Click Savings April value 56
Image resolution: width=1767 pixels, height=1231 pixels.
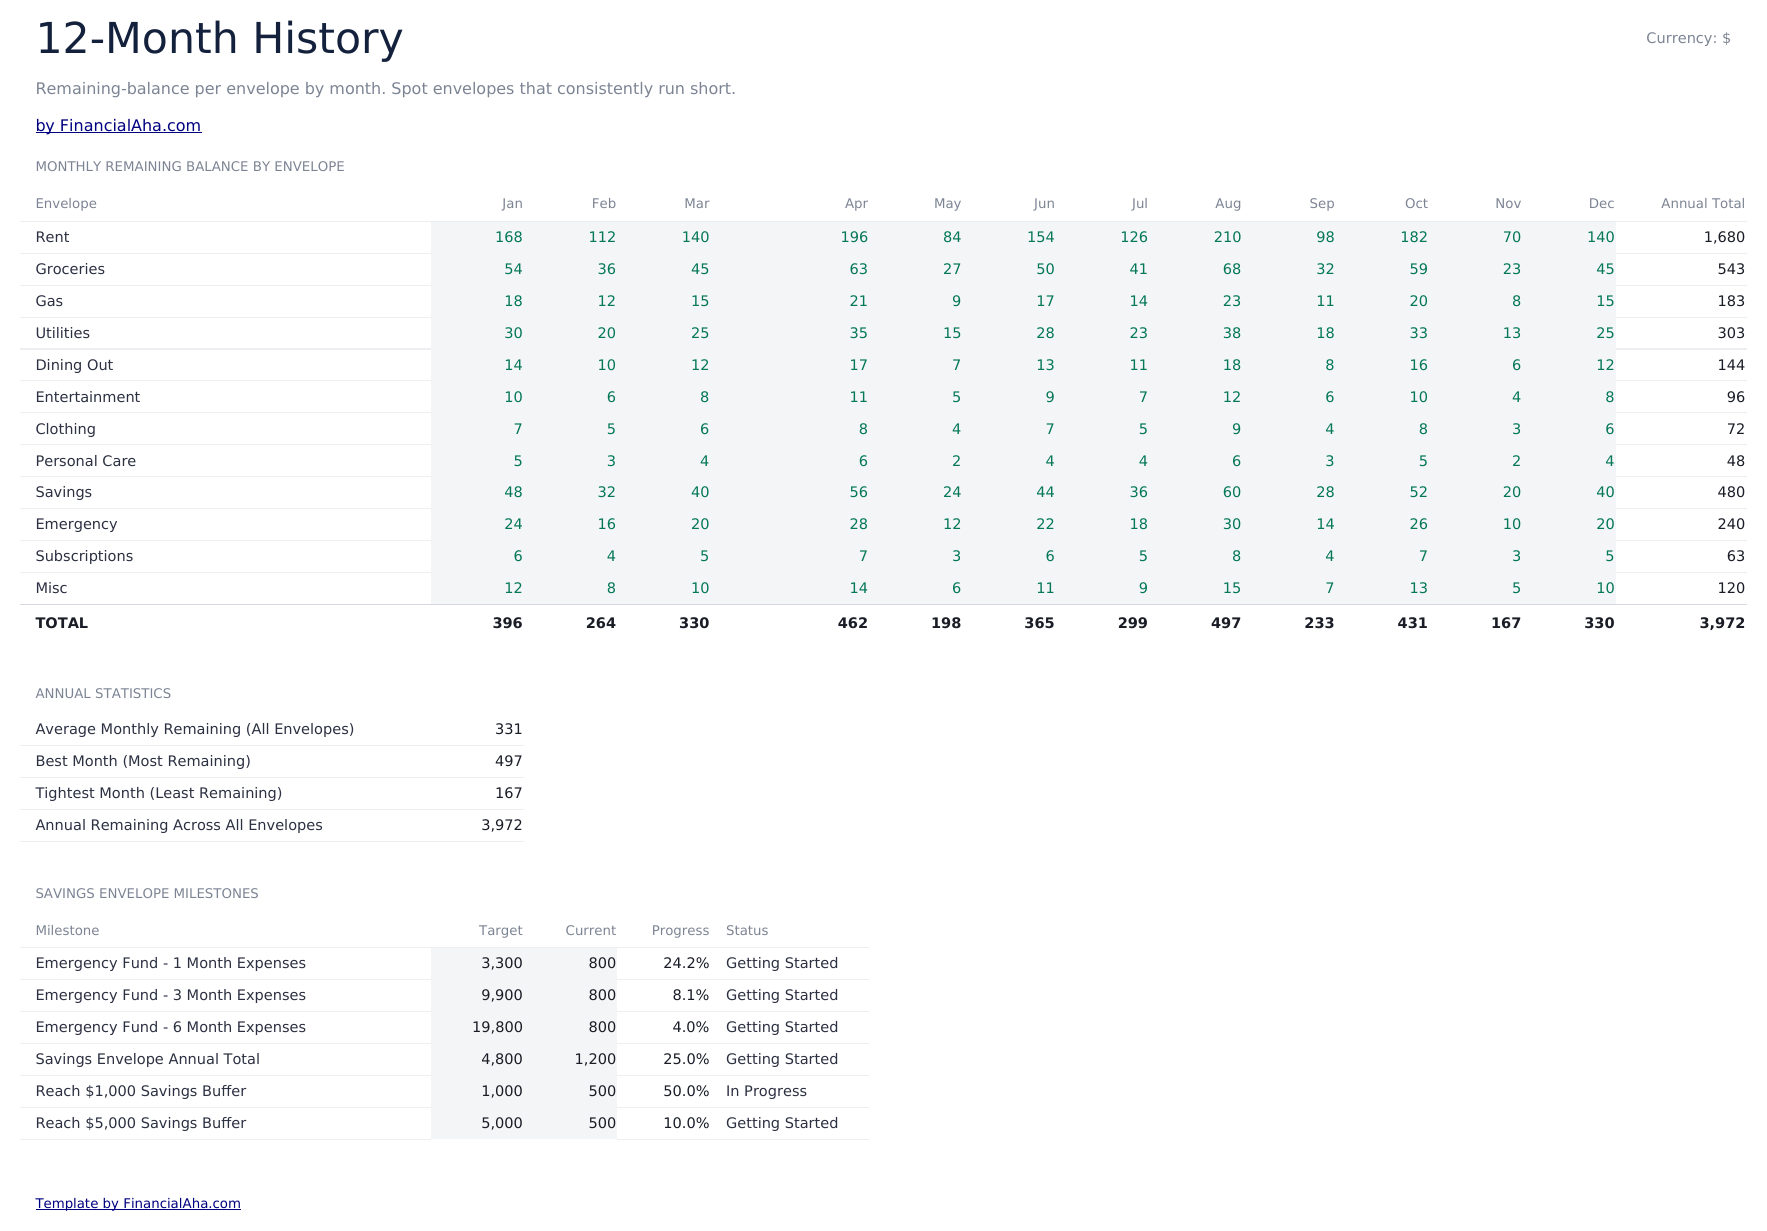(x=858, y=492)
